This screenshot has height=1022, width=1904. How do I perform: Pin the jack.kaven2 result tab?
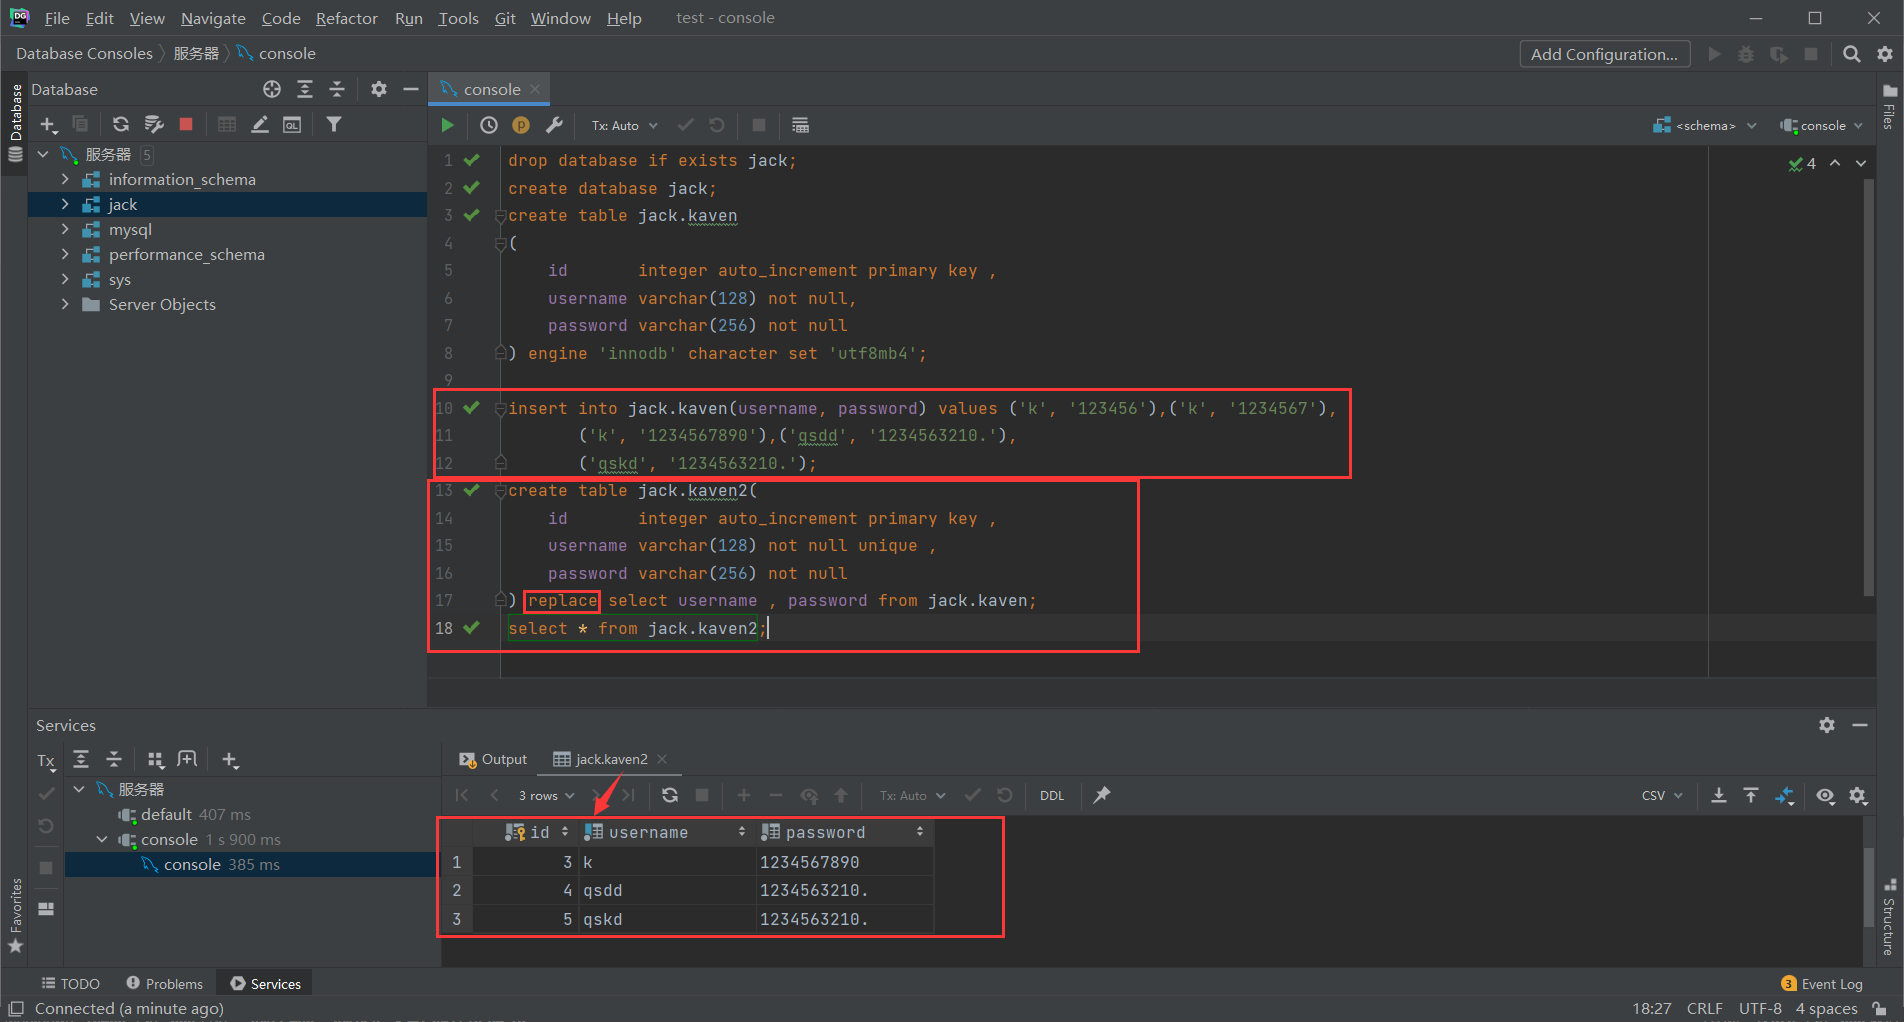[x=1102, y=795]
